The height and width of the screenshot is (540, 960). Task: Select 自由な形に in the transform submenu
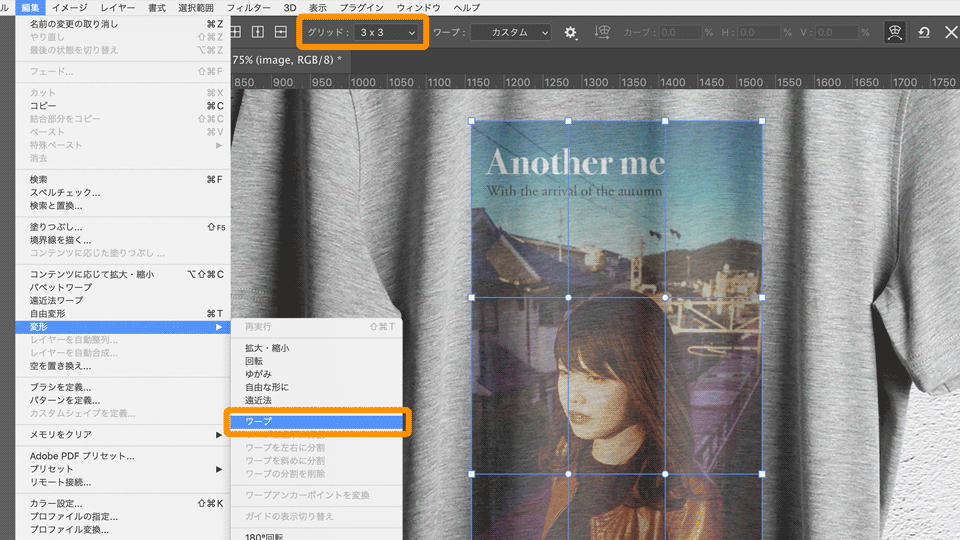point(317,387)
